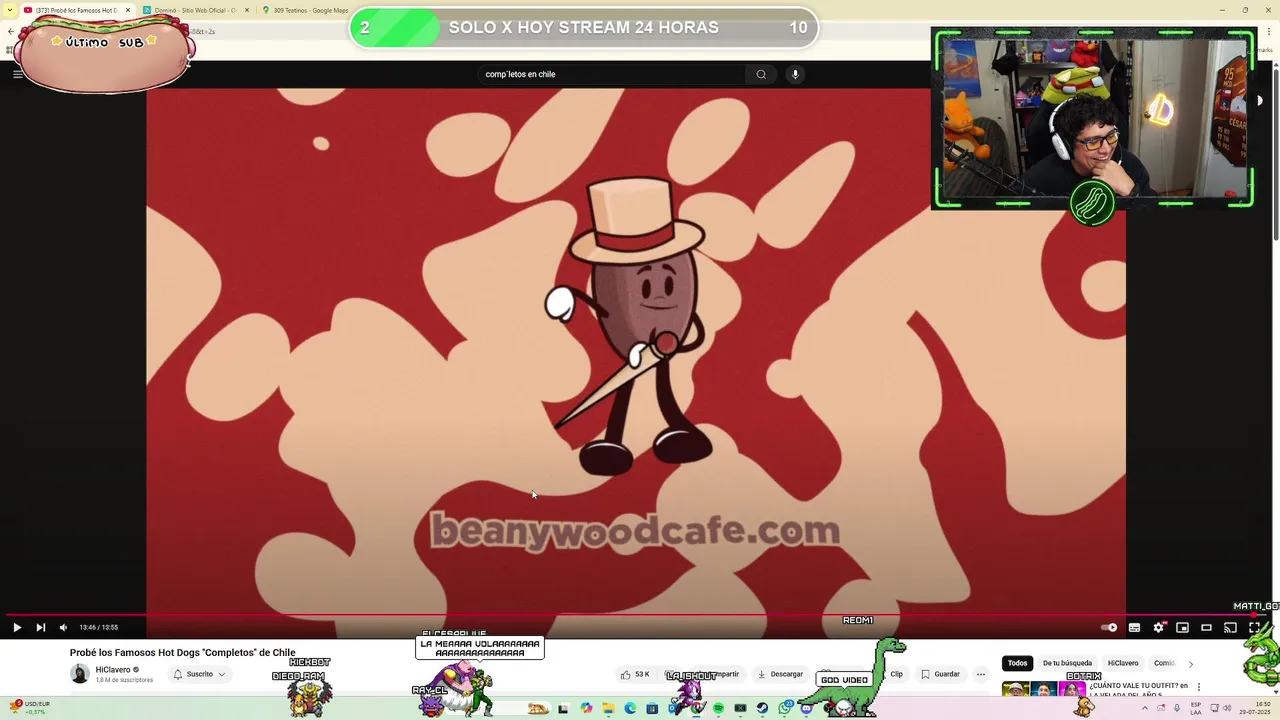Skip to the next video
This screenshot has width=1280, height=720.
click(x=40, y=627)
